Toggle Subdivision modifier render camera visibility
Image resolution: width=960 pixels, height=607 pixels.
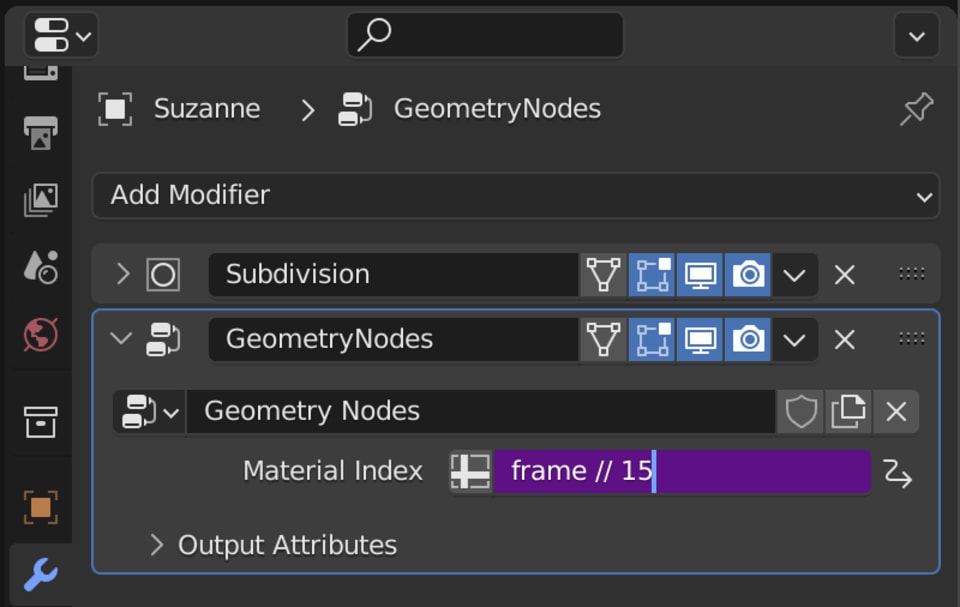[x=748, y=274]
